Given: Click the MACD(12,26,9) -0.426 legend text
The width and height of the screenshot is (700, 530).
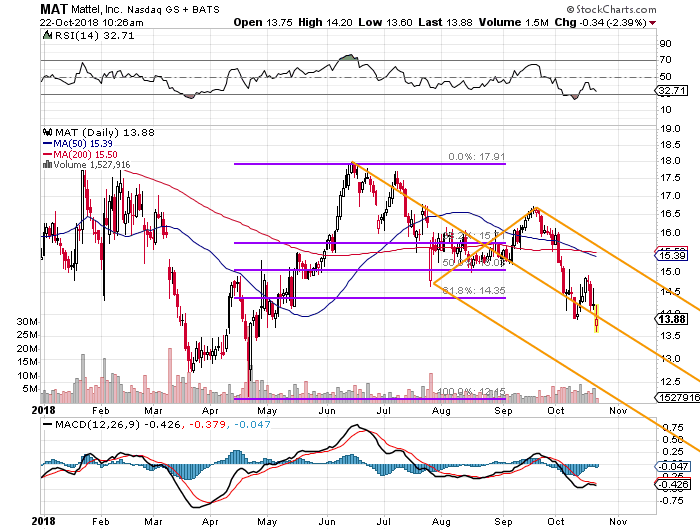Looking at the screenshot, I should coord(117,424).
